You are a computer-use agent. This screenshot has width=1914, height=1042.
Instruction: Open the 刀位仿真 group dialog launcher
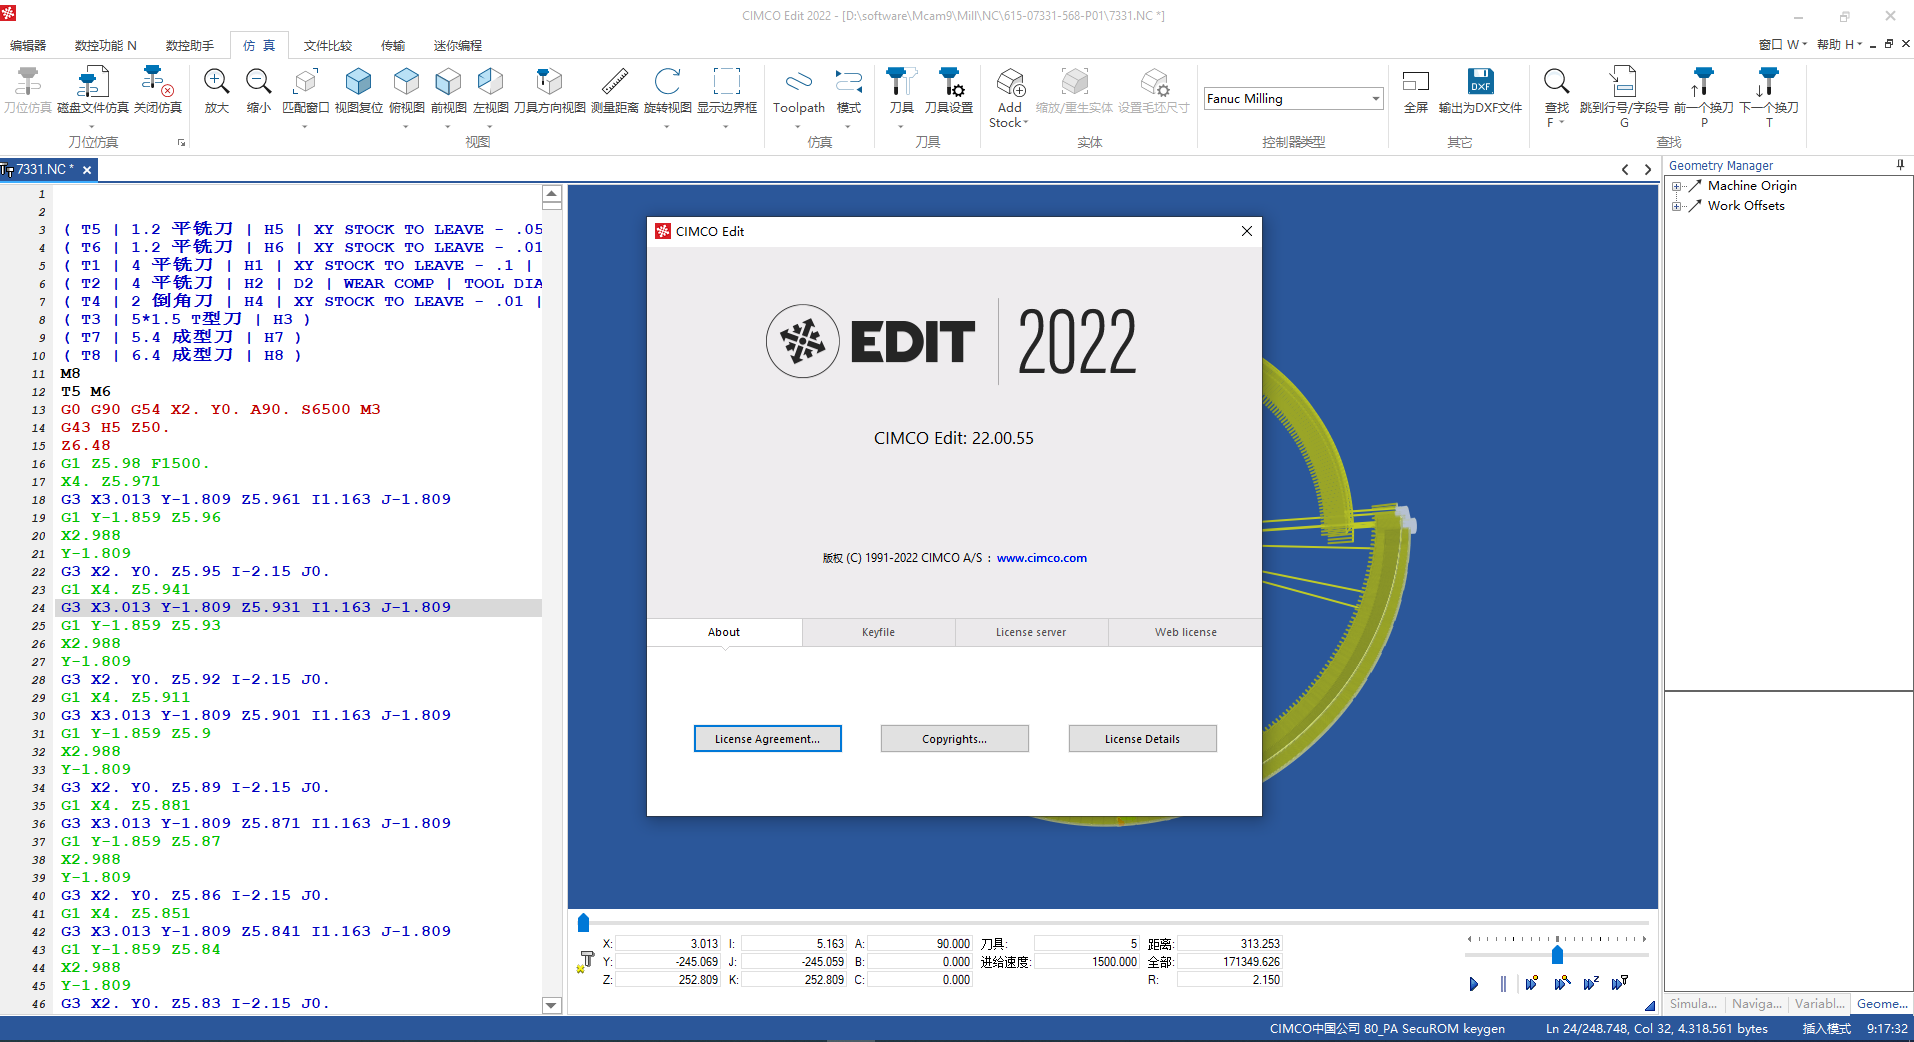click(181, 143)
